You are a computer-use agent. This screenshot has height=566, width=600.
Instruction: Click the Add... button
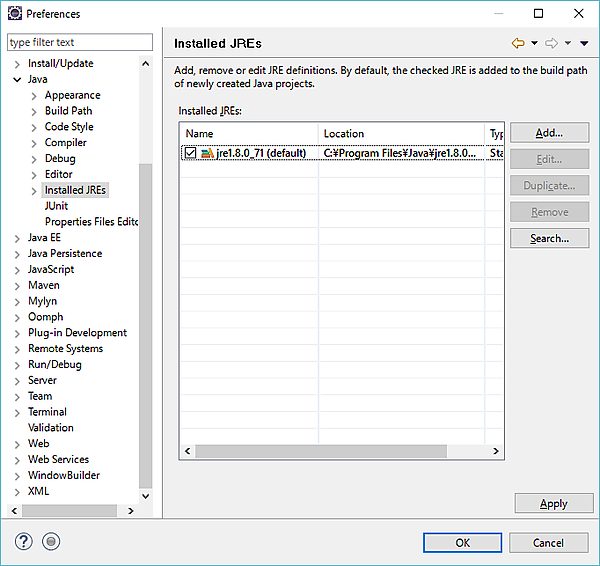[549, 133]
